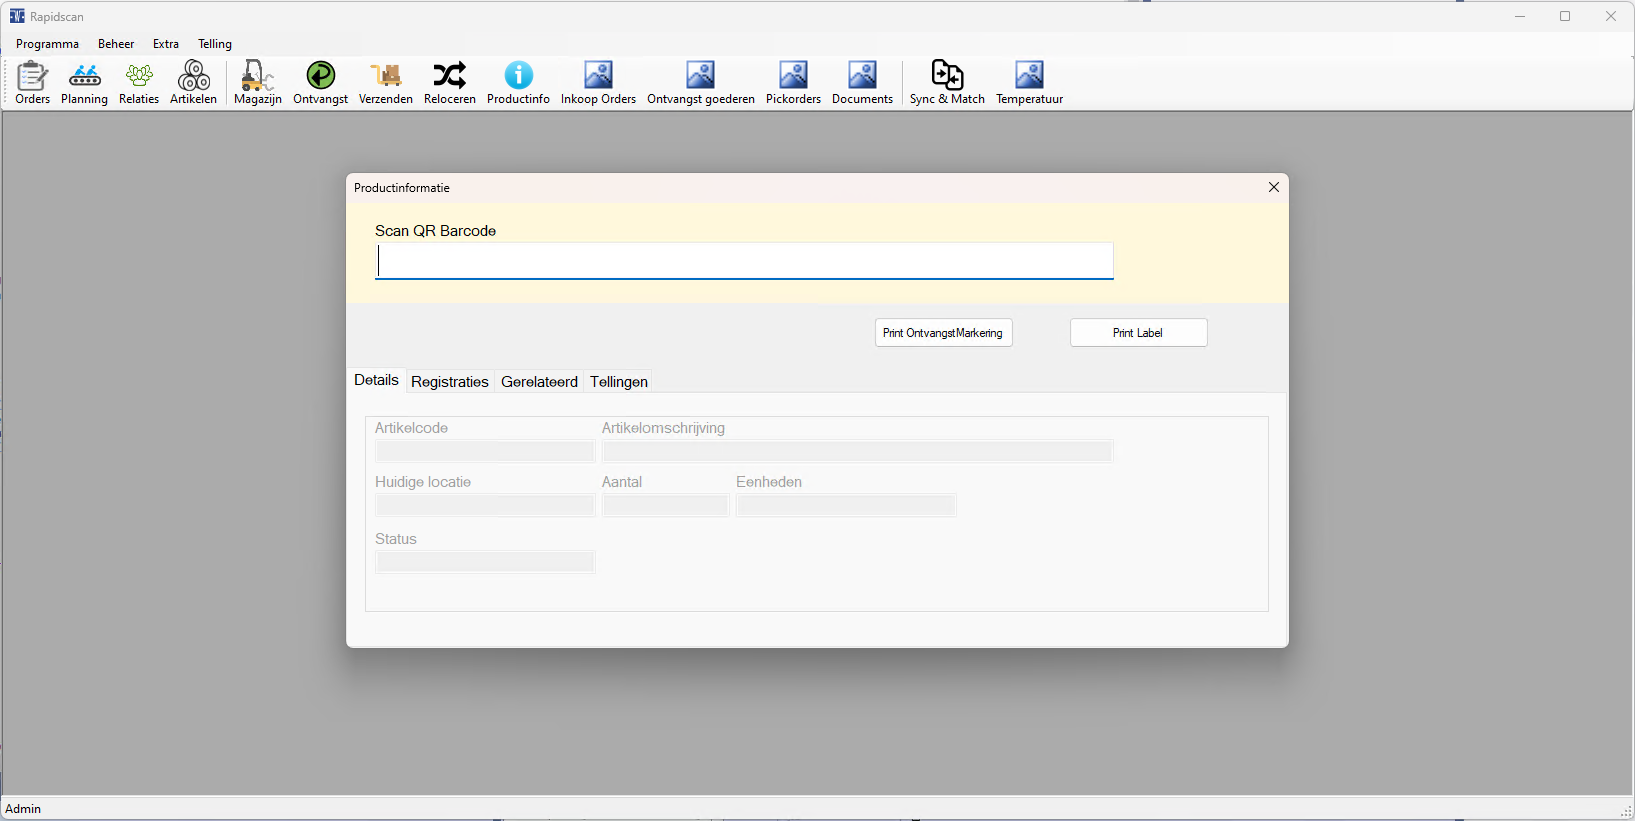
Task: Switch to the Registraties tab
Action: pyautogui.click(x=450, y=382)
